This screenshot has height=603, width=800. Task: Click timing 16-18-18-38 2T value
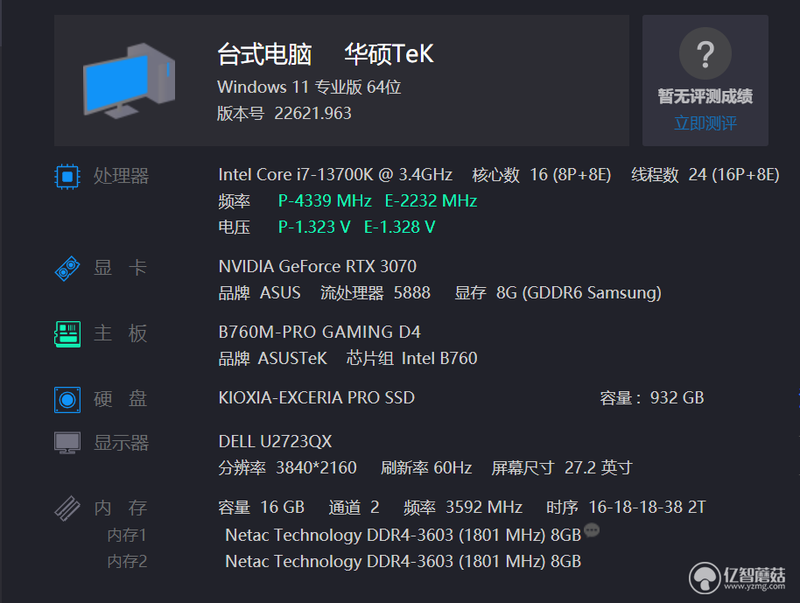647,507
